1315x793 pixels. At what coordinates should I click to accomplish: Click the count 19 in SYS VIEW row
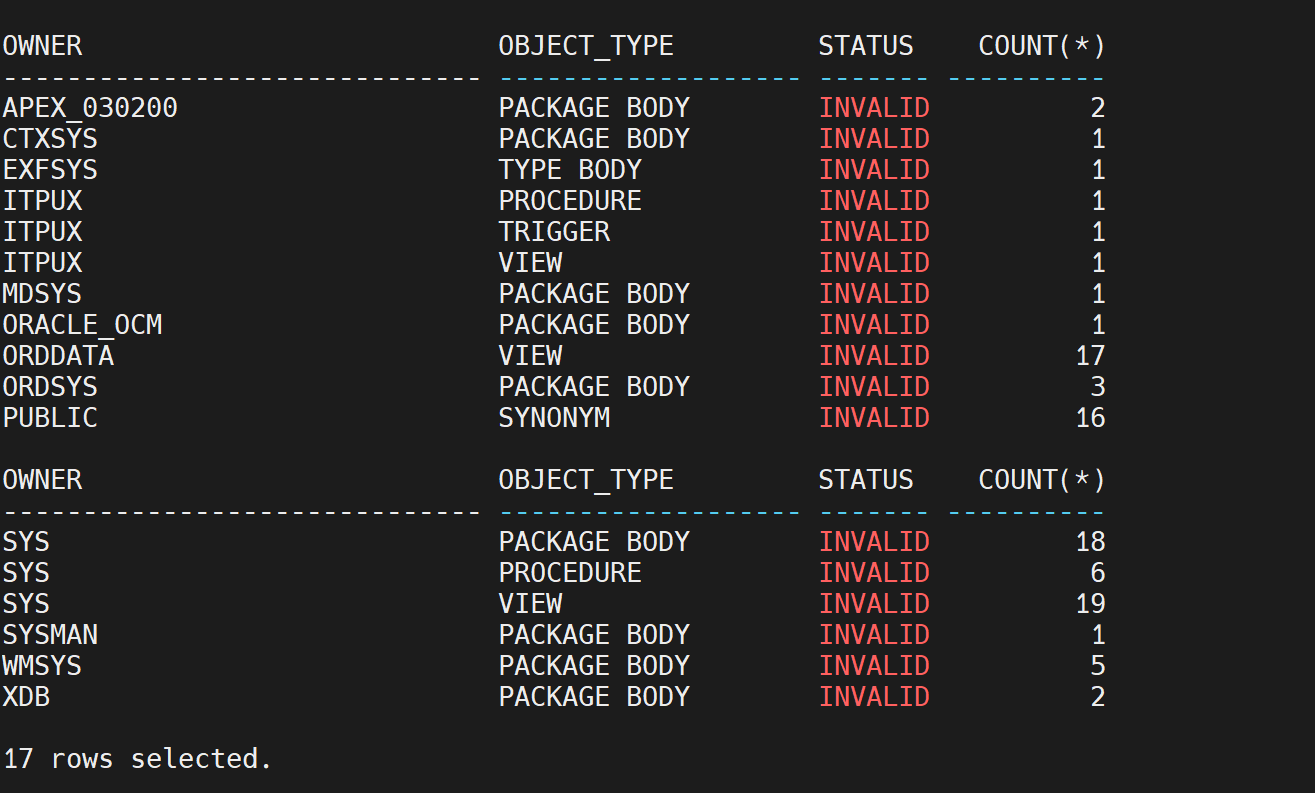point(1090,603)
